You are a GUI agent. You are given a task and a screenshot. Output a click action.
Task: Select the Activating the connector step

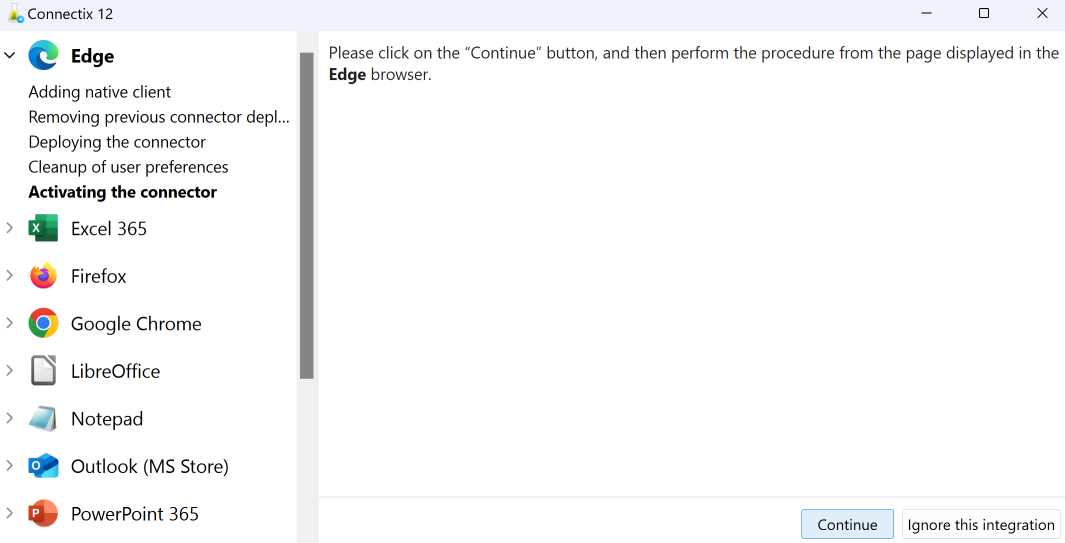[122, 192]
